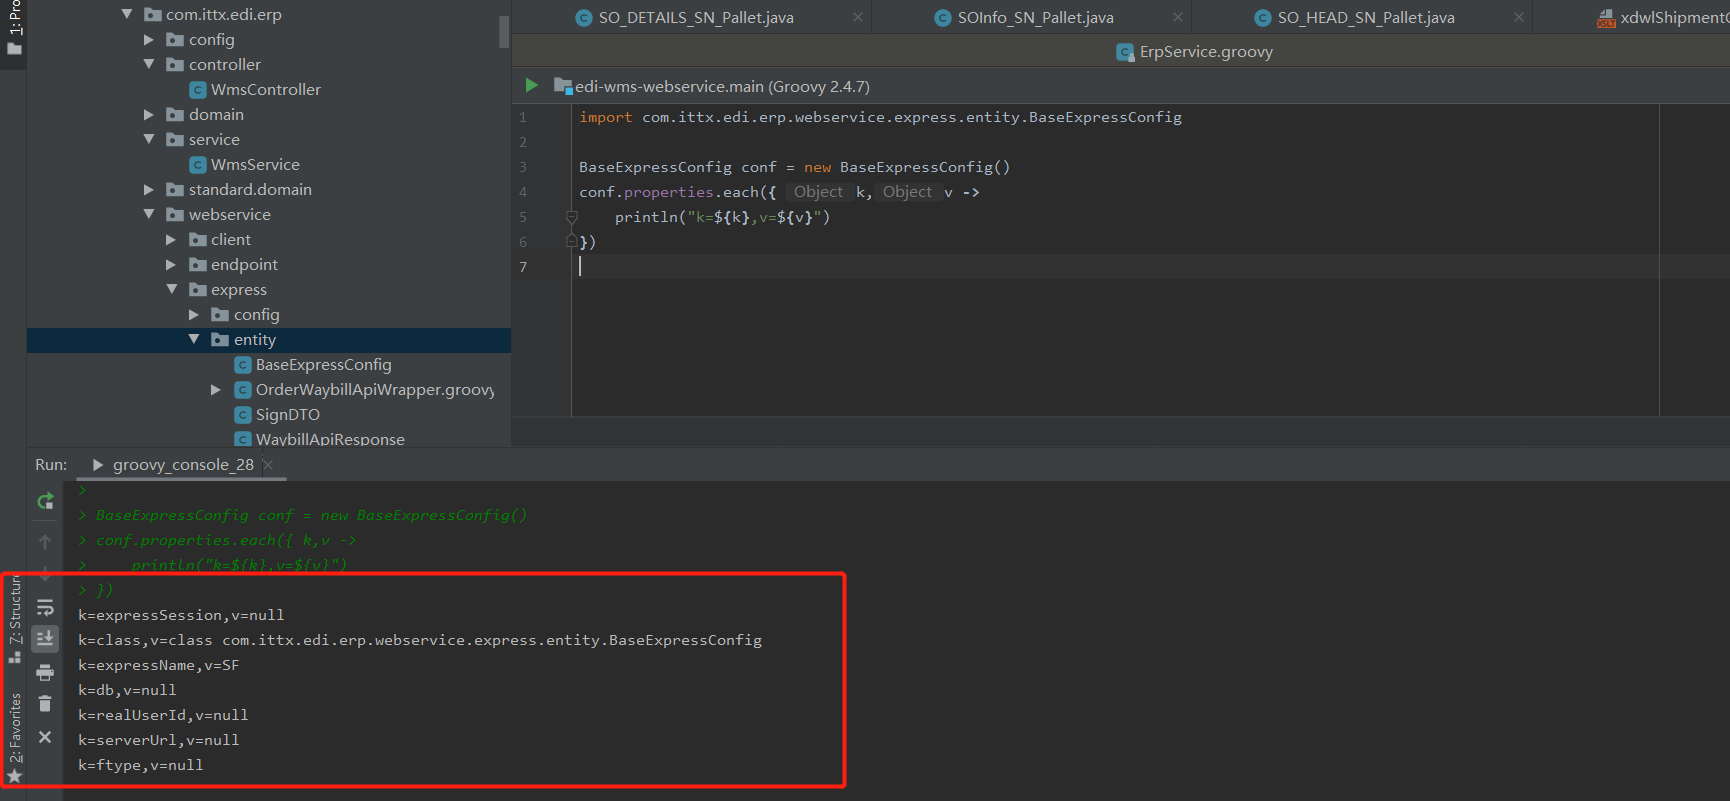1730x801 pixels.
Task: Expand the standard.domain package node
Action: tap(149, 190)
